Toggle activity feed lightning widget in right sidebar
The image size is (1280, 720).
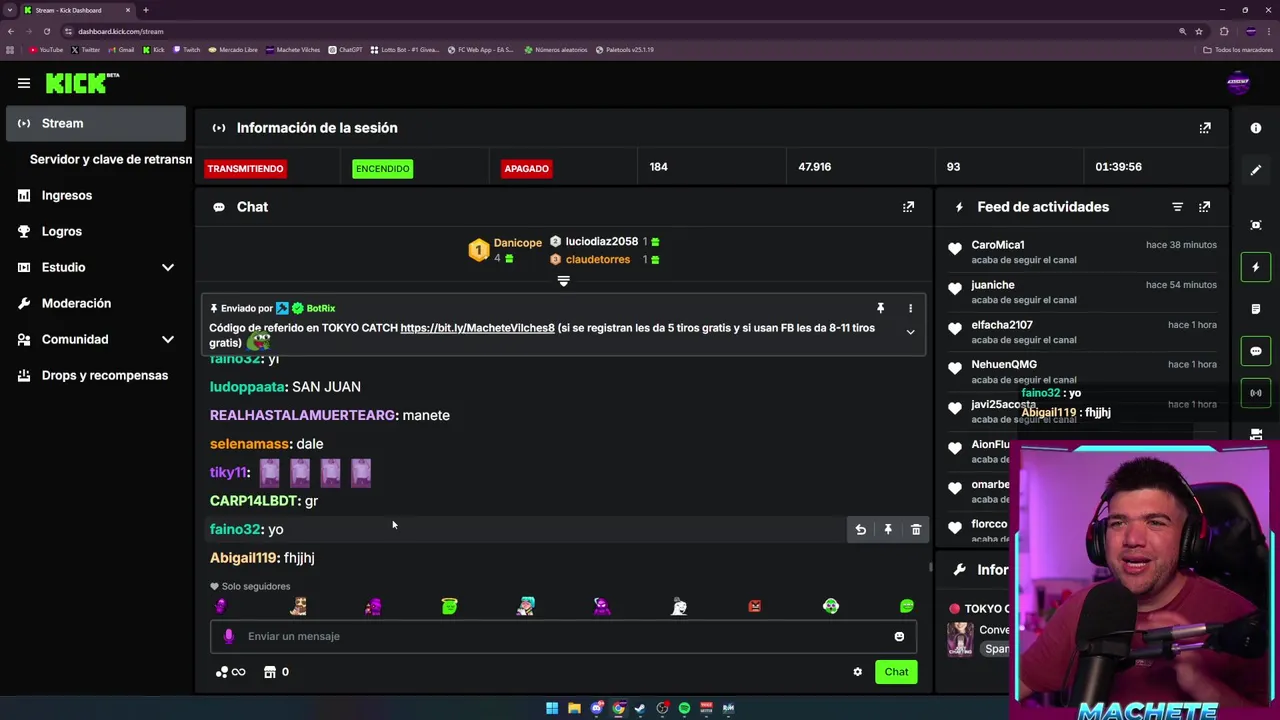coord(1256,267)
